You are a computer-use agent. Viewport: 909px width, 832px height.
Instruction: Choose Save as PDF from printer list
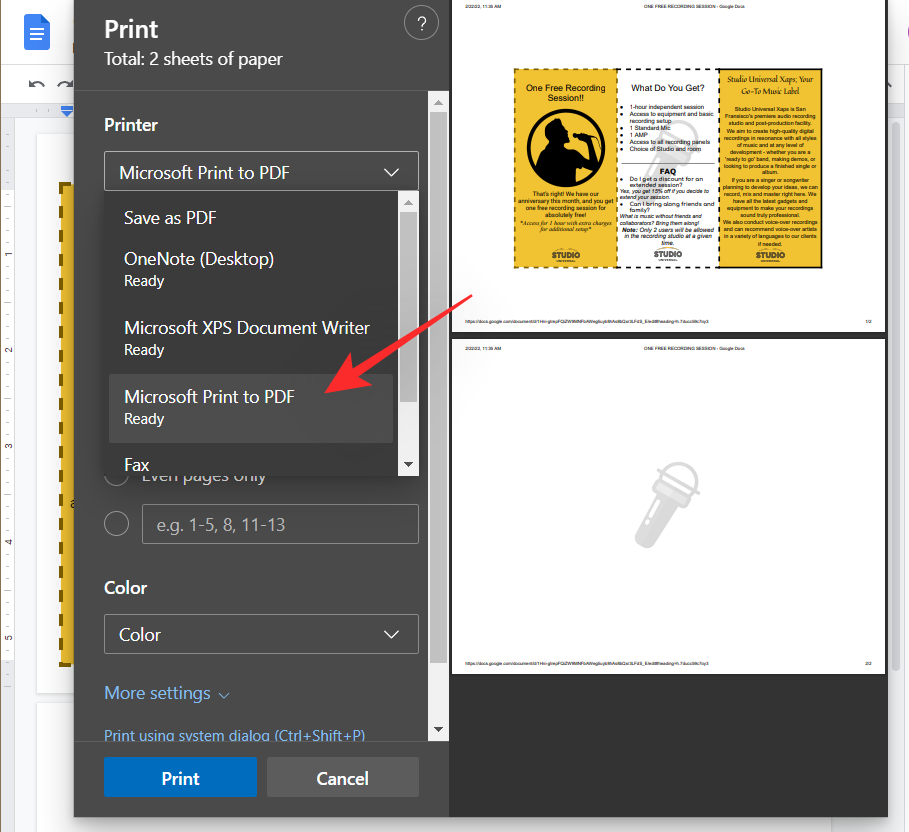click(x=170, y=218)
